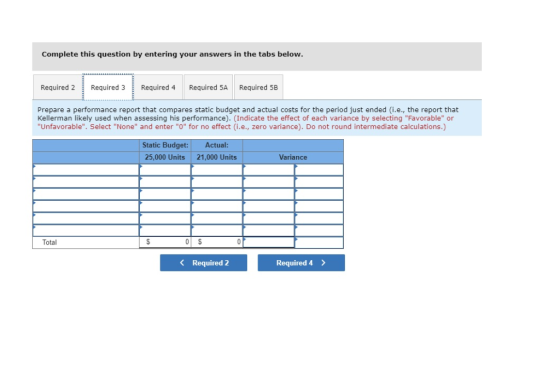Click first row's Actual input cell
This screenshot has height=387, width=560.
(x=217, y=170)
